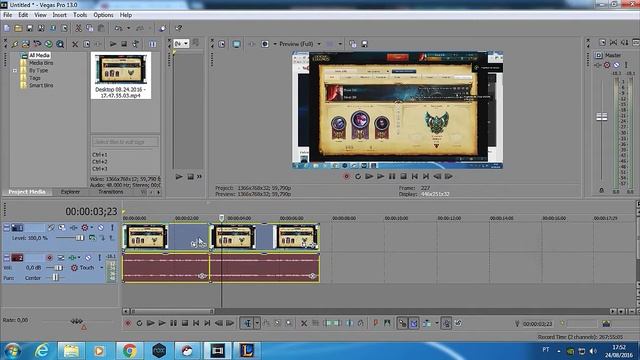This screenshot has height=360, width=640.
Task: Switch to the Transitions tab
Action: pyautogui.click(x=111, y=192)
